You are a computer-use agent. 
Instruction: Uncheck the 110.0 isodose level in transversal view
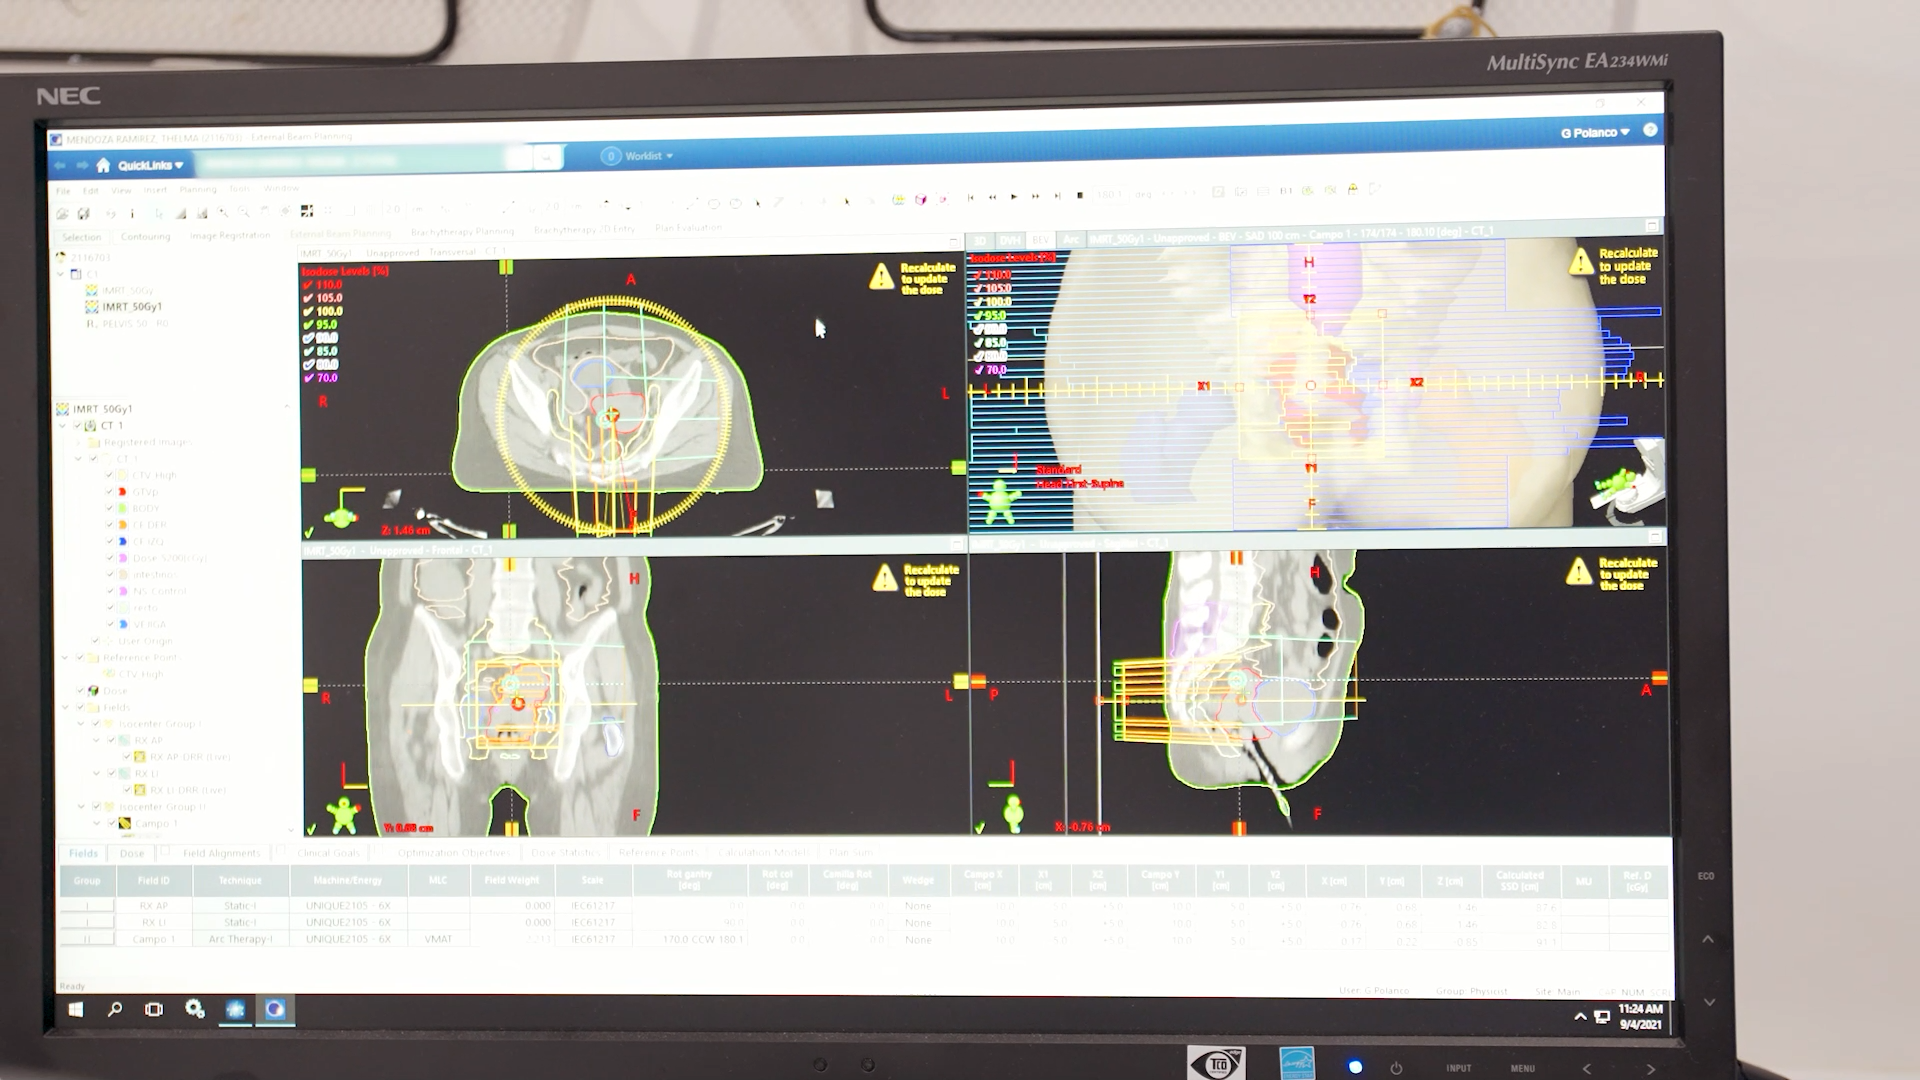[x=308, y=285]
